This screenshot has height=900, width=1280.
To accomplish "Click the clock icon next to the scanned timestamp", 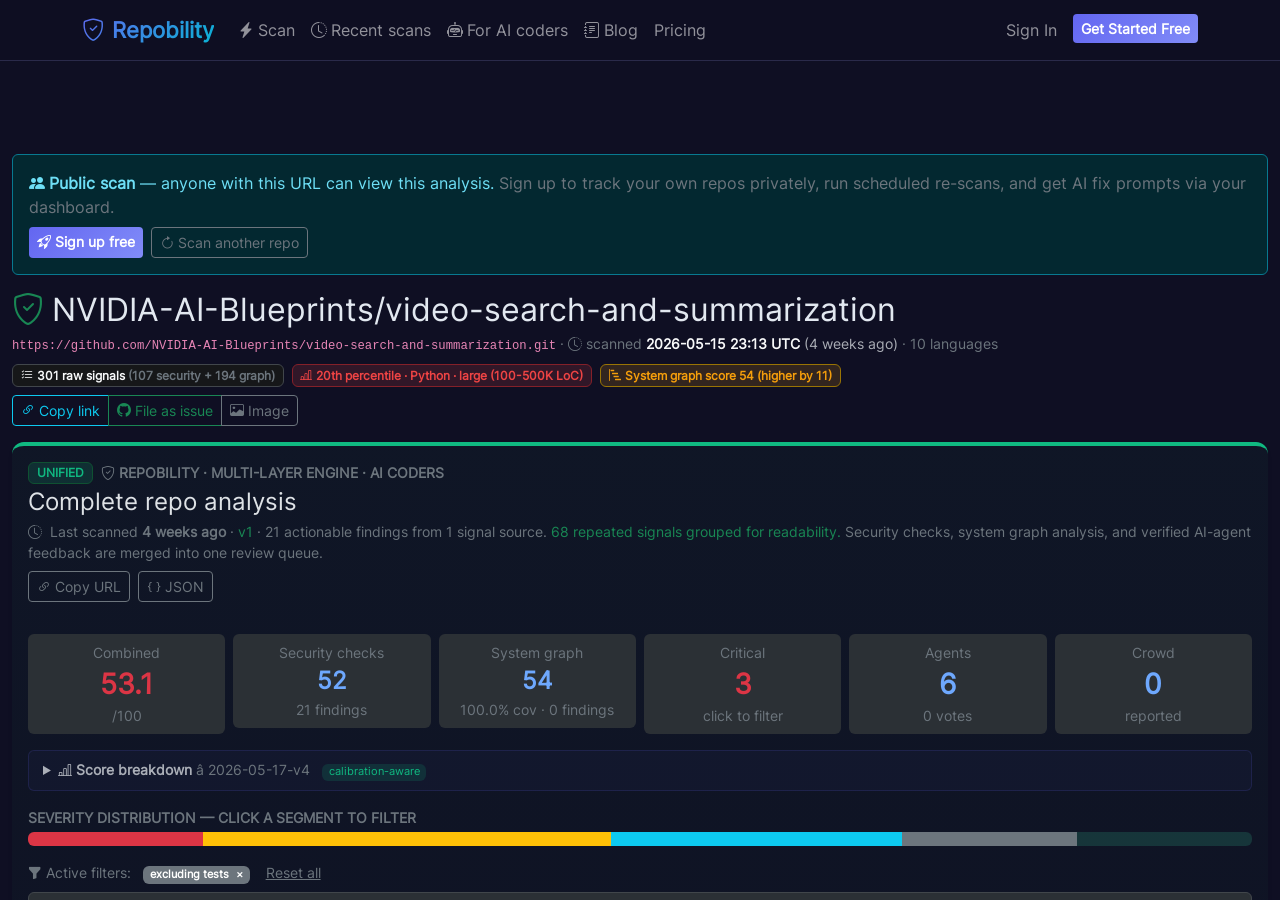I will click(575, 344).
